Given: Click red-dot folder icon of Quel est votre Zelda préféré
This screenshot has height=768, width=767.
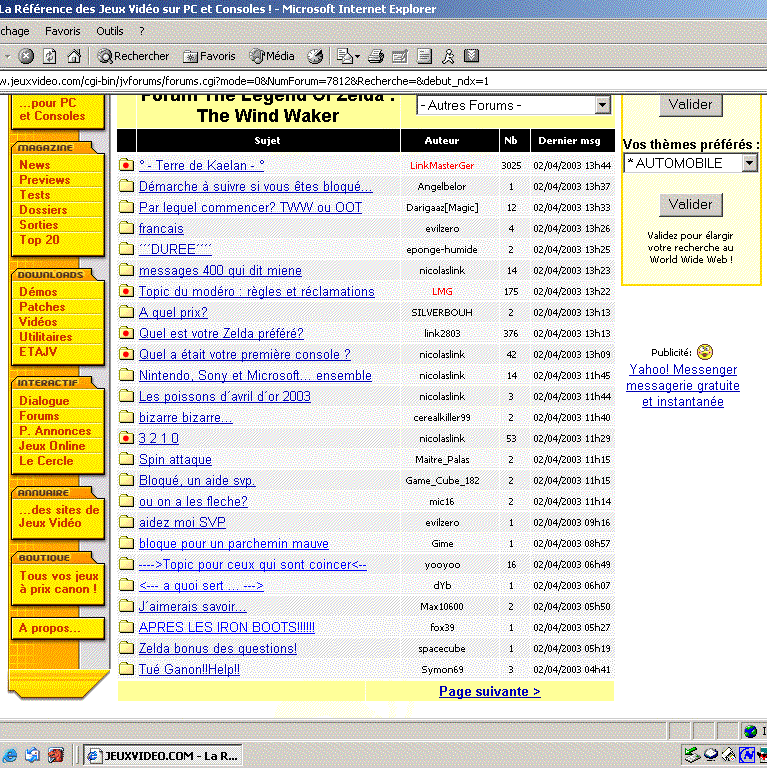Looking at the screenshot, I should [x=126, y=333].
